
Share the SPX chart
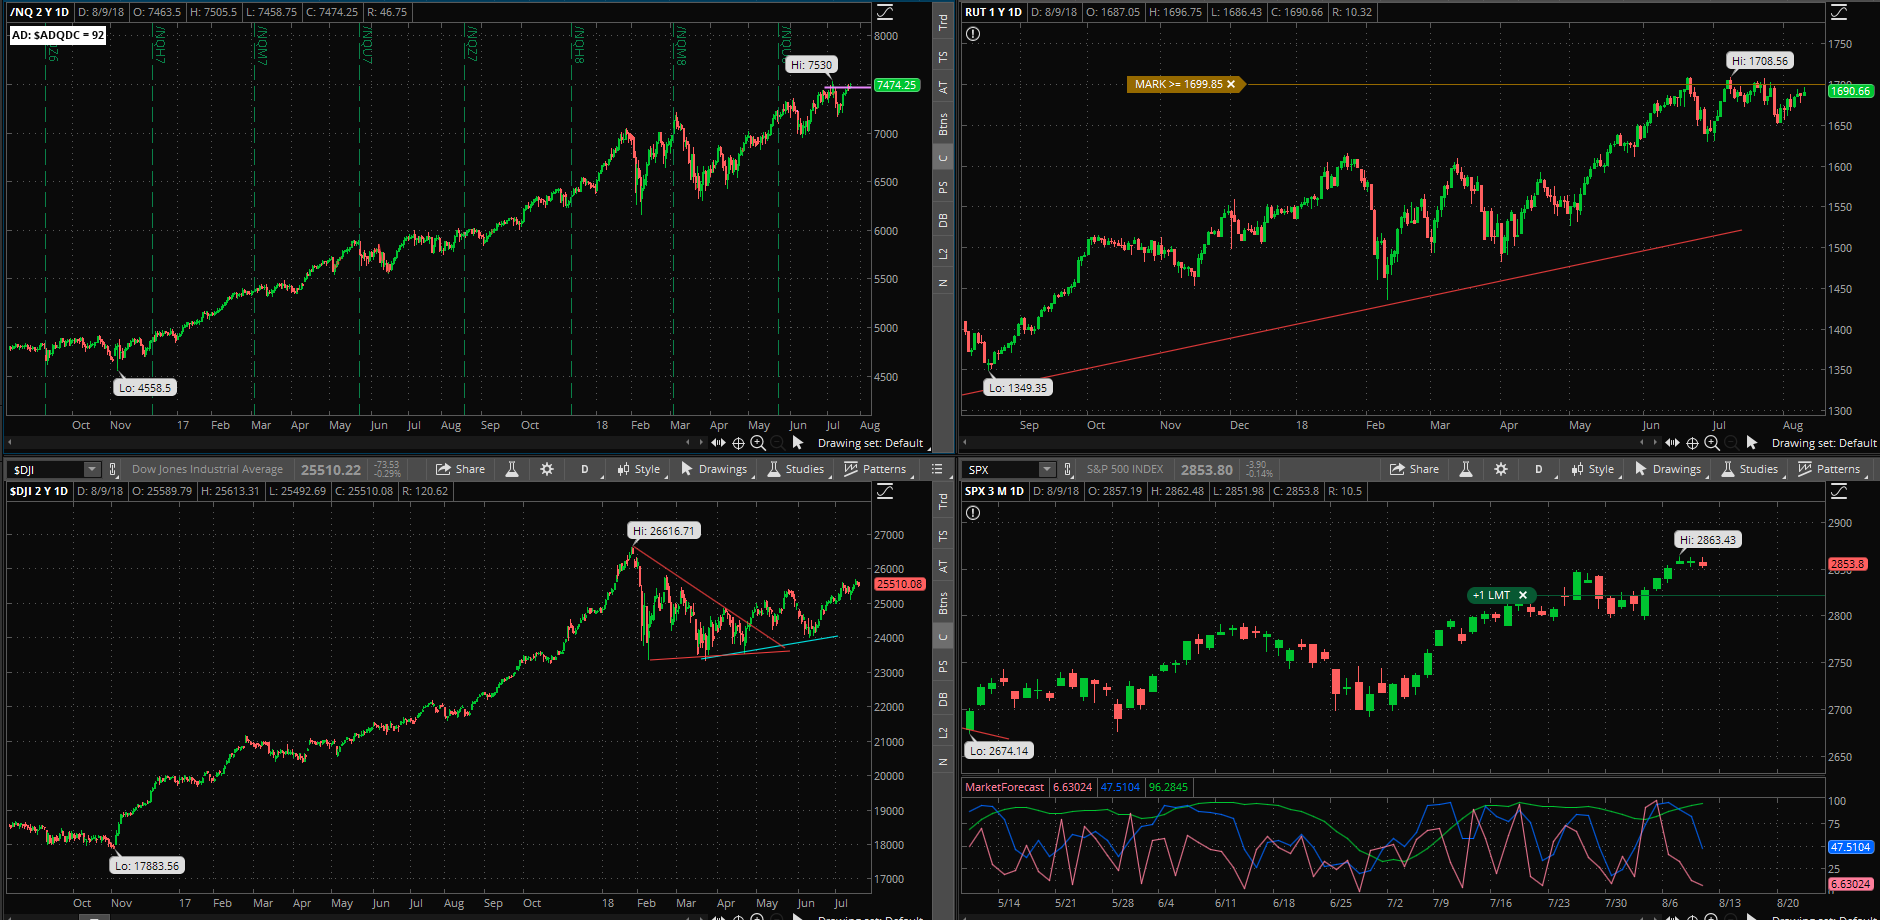[1414, 469]
